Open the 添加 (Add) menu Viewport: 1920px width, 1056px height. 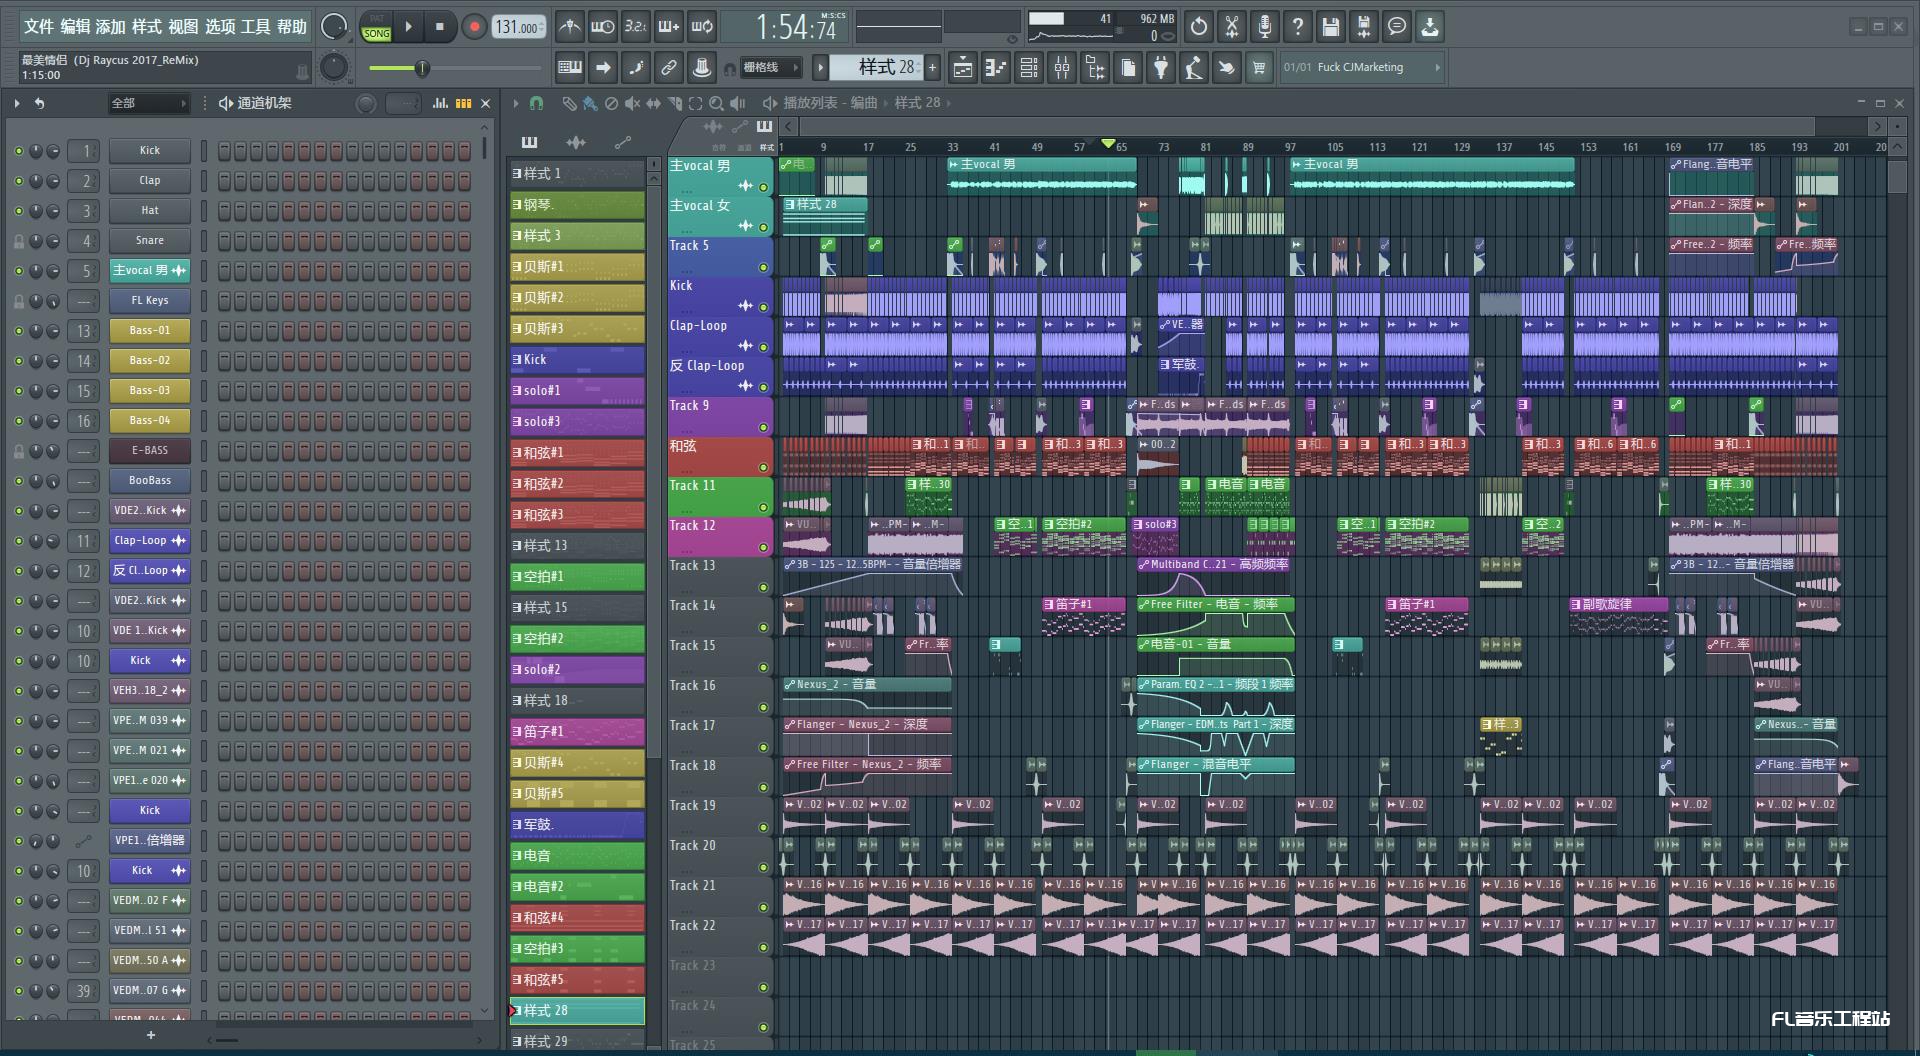pos(111,27)
